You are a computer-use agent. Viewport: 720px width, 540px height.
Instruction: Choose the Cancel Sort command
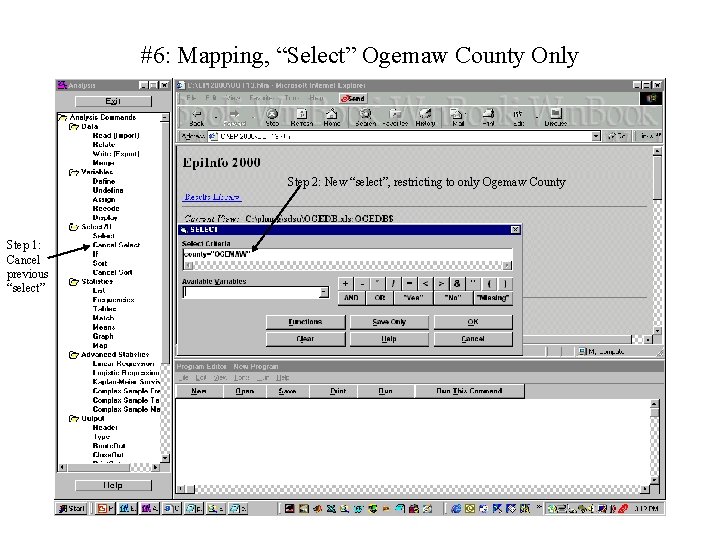[x=112, y=272]
